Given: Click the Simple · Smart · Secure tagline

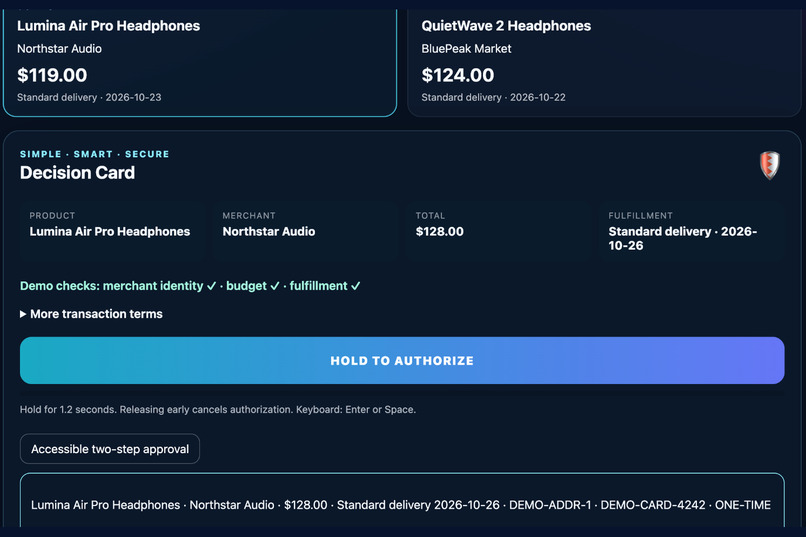Looking at the screenshot, I should [x=95, y=154].
